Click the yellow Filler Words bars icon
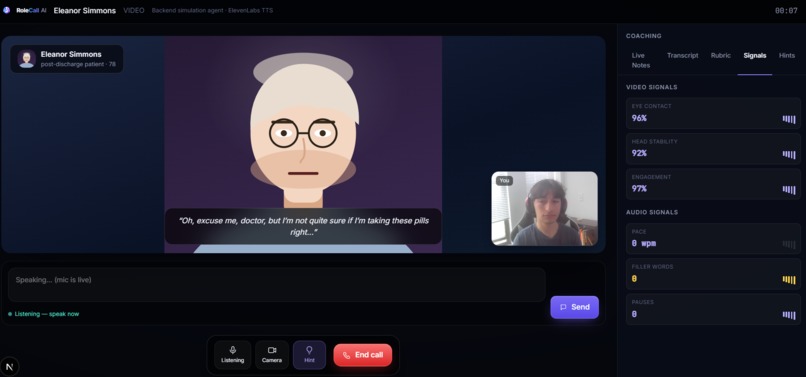 [x=789, y=280]
